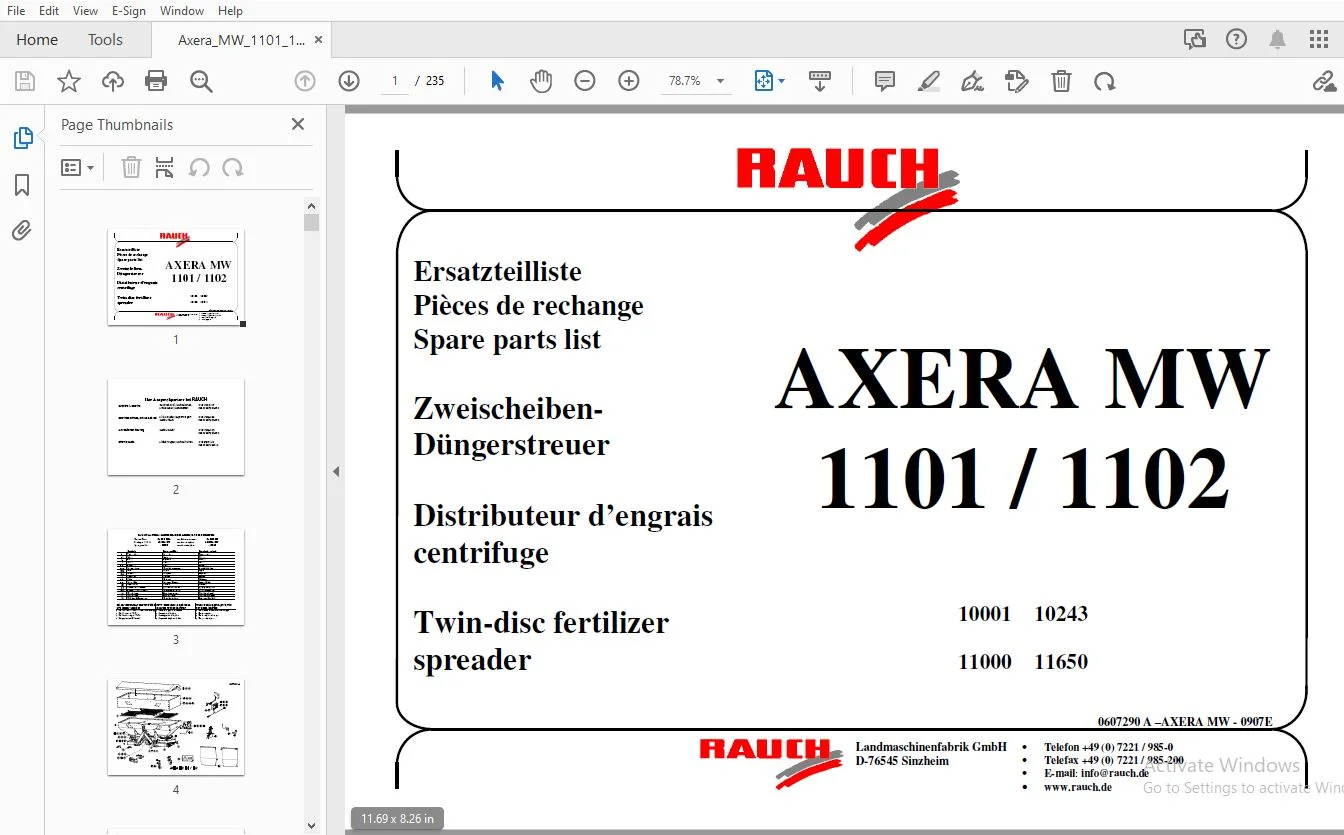This screenshot has height=835, width=1344.
Task: Share a link to this file
Action: pyautogui.click(x=1325, y=82)
